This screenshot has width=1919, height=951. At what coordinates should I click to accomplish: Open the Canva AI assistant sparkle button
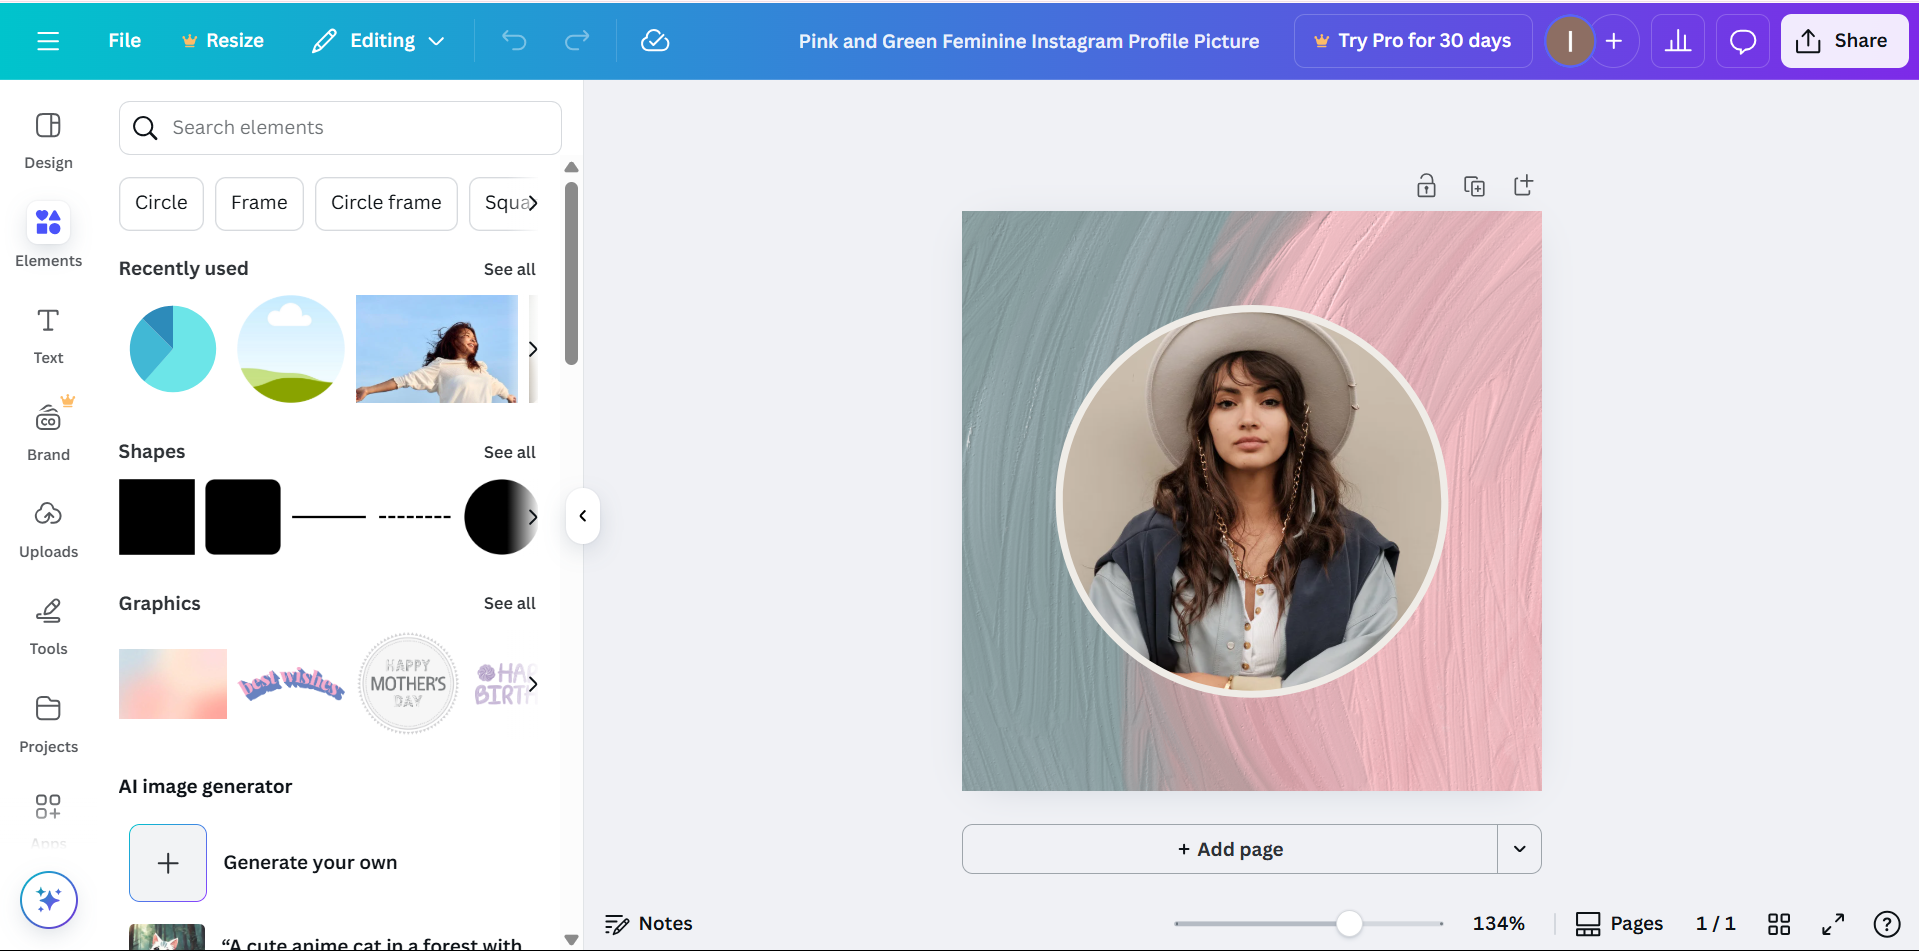(x=48, y=899)
